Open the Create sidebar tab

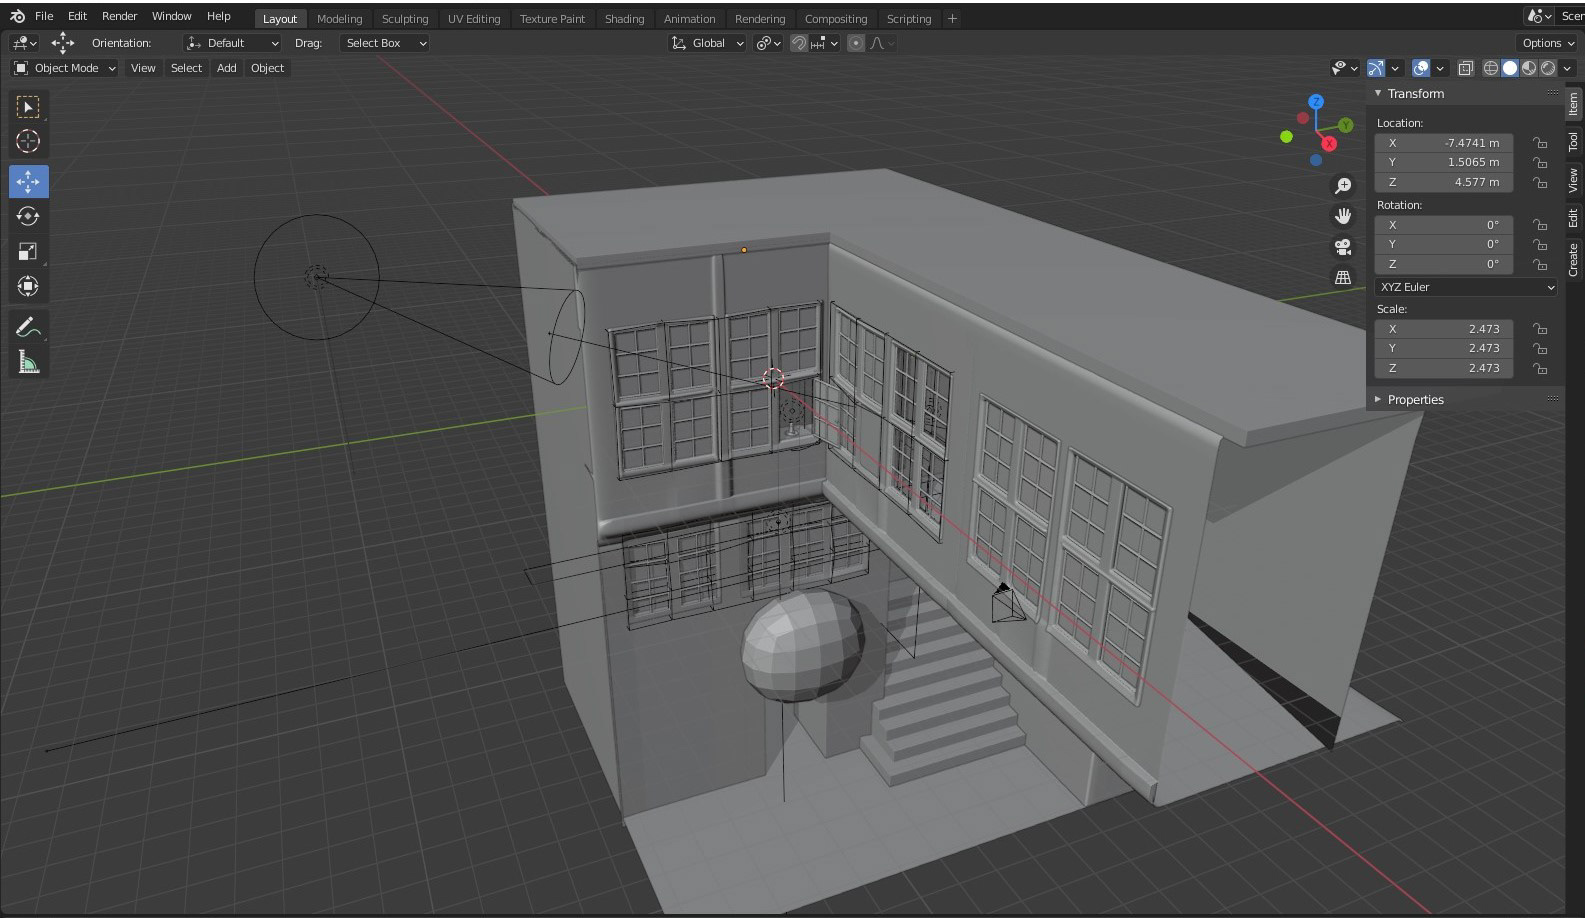(x=1573, y=259)
